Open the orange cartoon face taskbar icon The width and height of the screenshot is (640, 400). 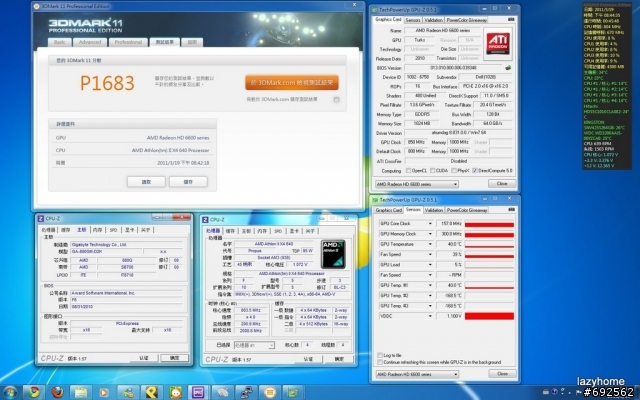(176, 393)
